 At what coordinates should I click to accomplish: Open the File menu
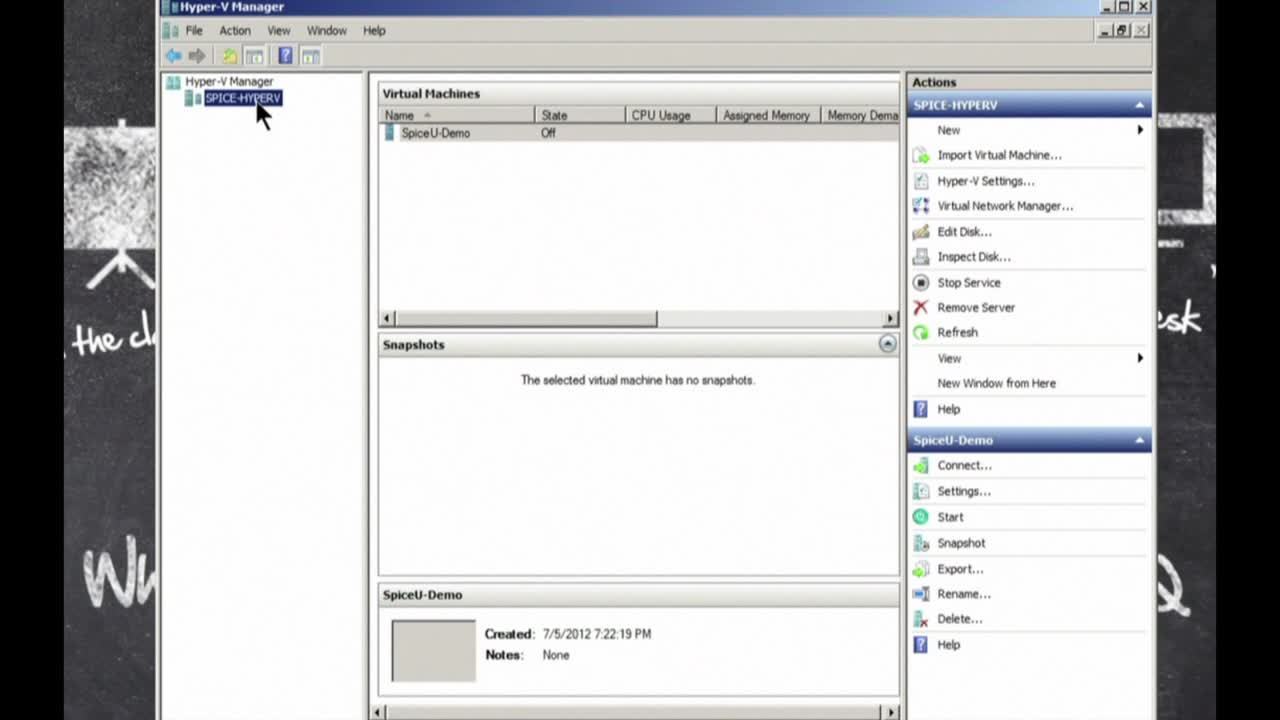pyautogui.click(x=194, y=31)
